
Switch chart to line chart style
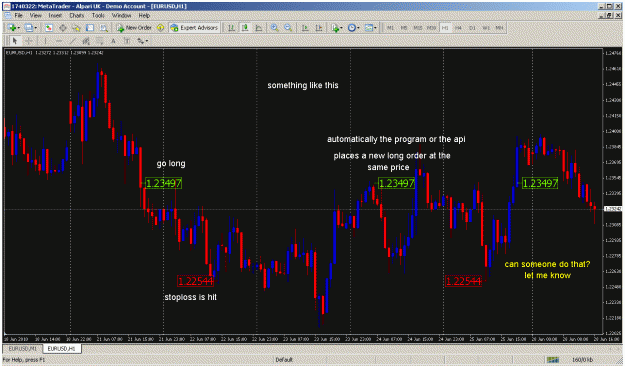pos(258,28)
